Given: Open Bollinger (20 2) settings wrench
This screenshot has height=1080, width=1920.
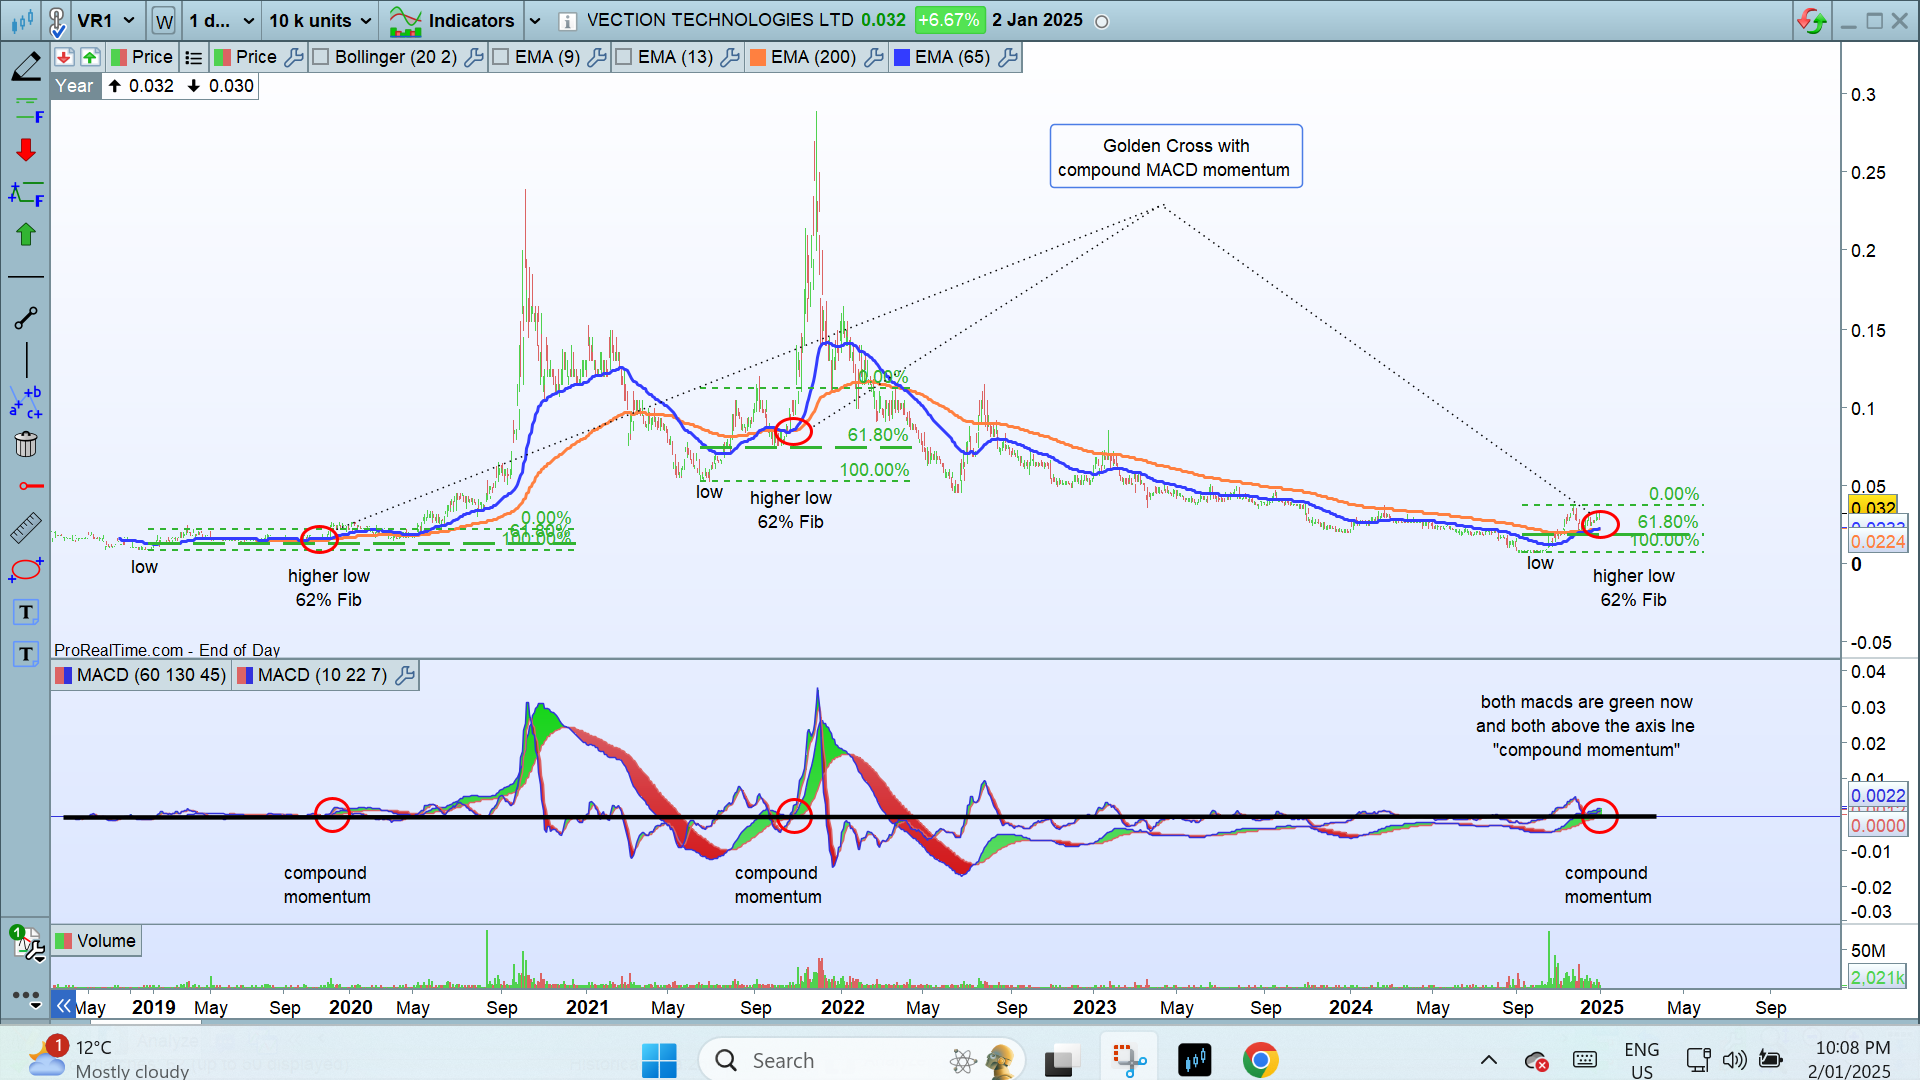Looking at the screenshot, I should pos(474,57).
